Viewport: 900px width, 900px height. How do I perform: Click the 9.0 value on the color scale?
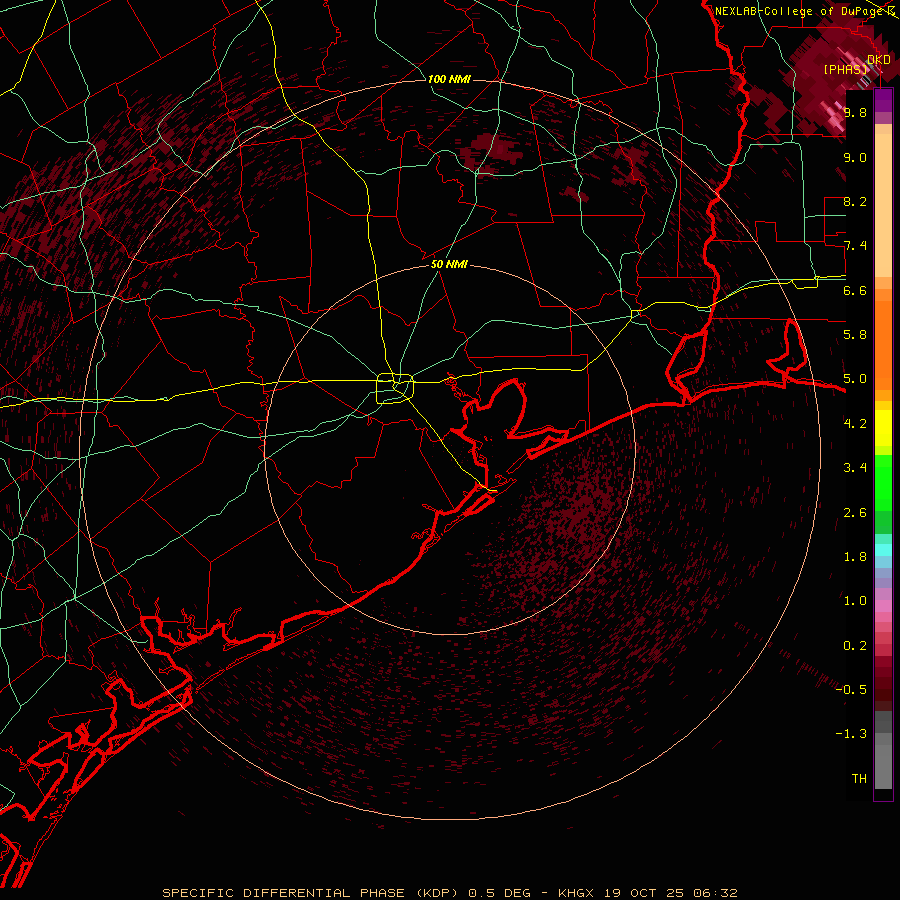855,157
